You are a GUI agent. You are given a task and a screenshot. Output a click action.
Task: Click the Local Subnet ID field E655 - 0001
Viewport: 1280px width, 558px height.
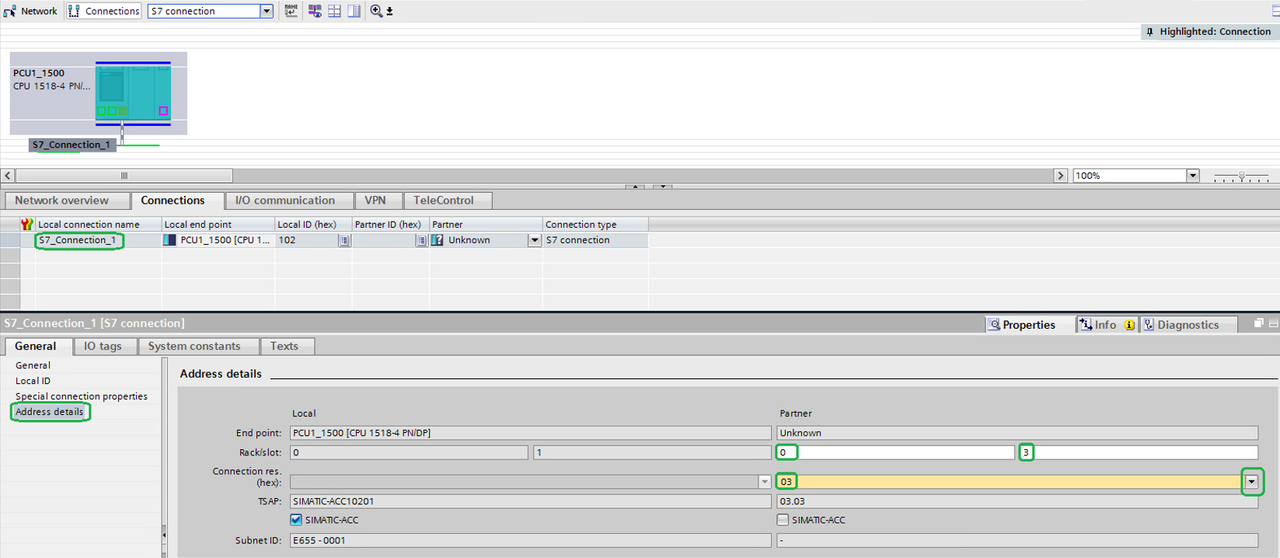[530, 540]
